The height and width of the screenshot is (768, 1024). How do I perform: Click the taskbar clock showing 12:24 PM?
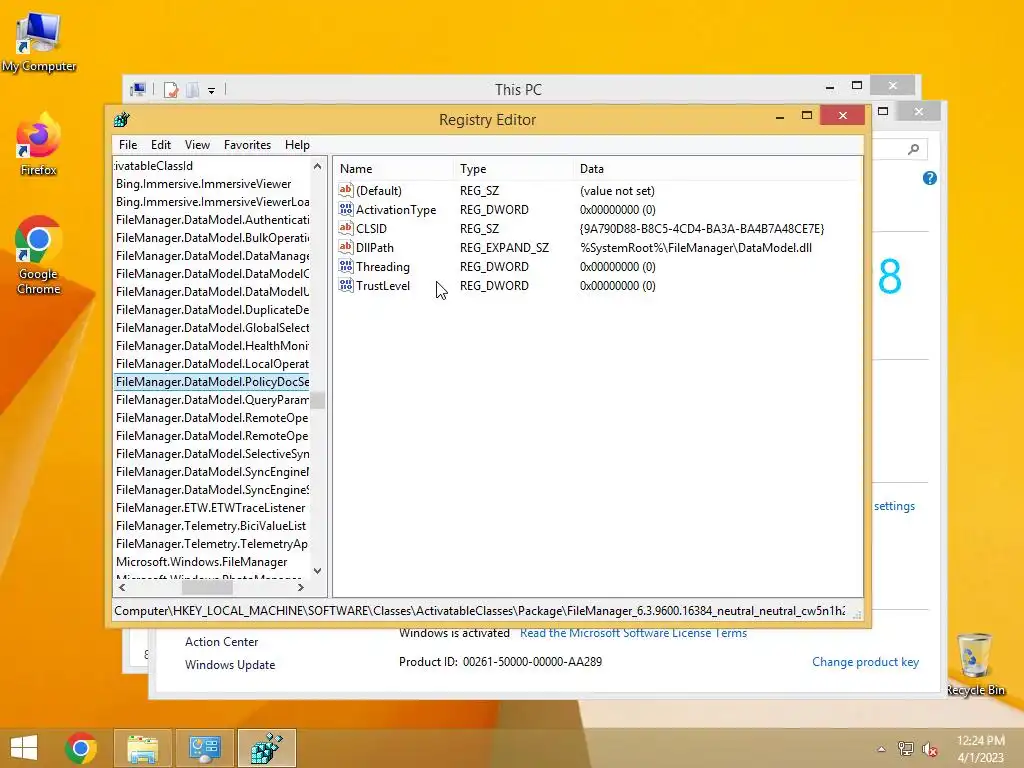980,749
